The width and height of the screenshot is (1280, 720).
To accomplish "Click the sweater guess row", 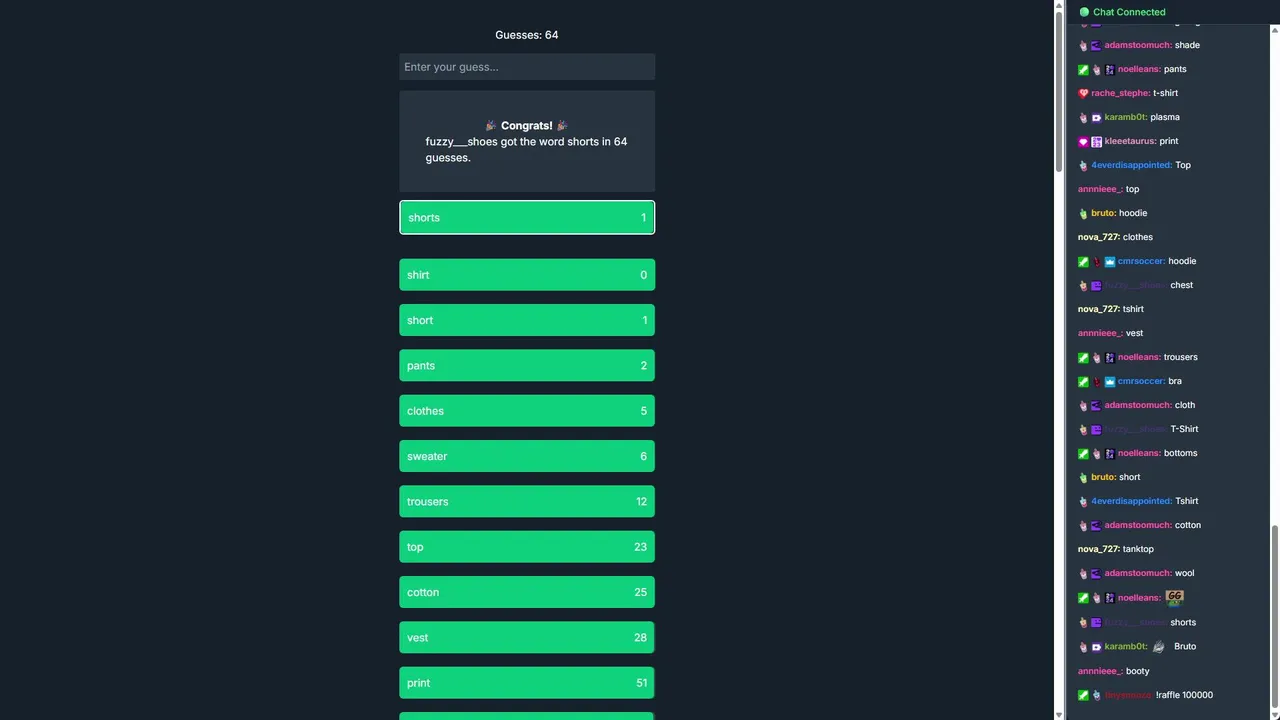I will pyautogui.click(x=527, y=456).
